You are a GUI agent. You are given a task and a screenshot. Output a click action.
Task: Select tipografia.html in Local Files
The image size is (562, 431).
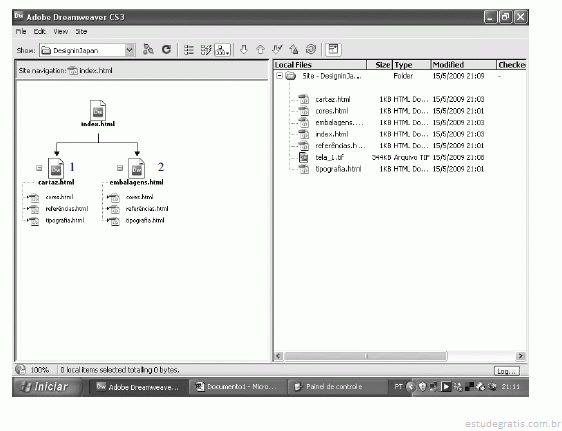[338, 169]
